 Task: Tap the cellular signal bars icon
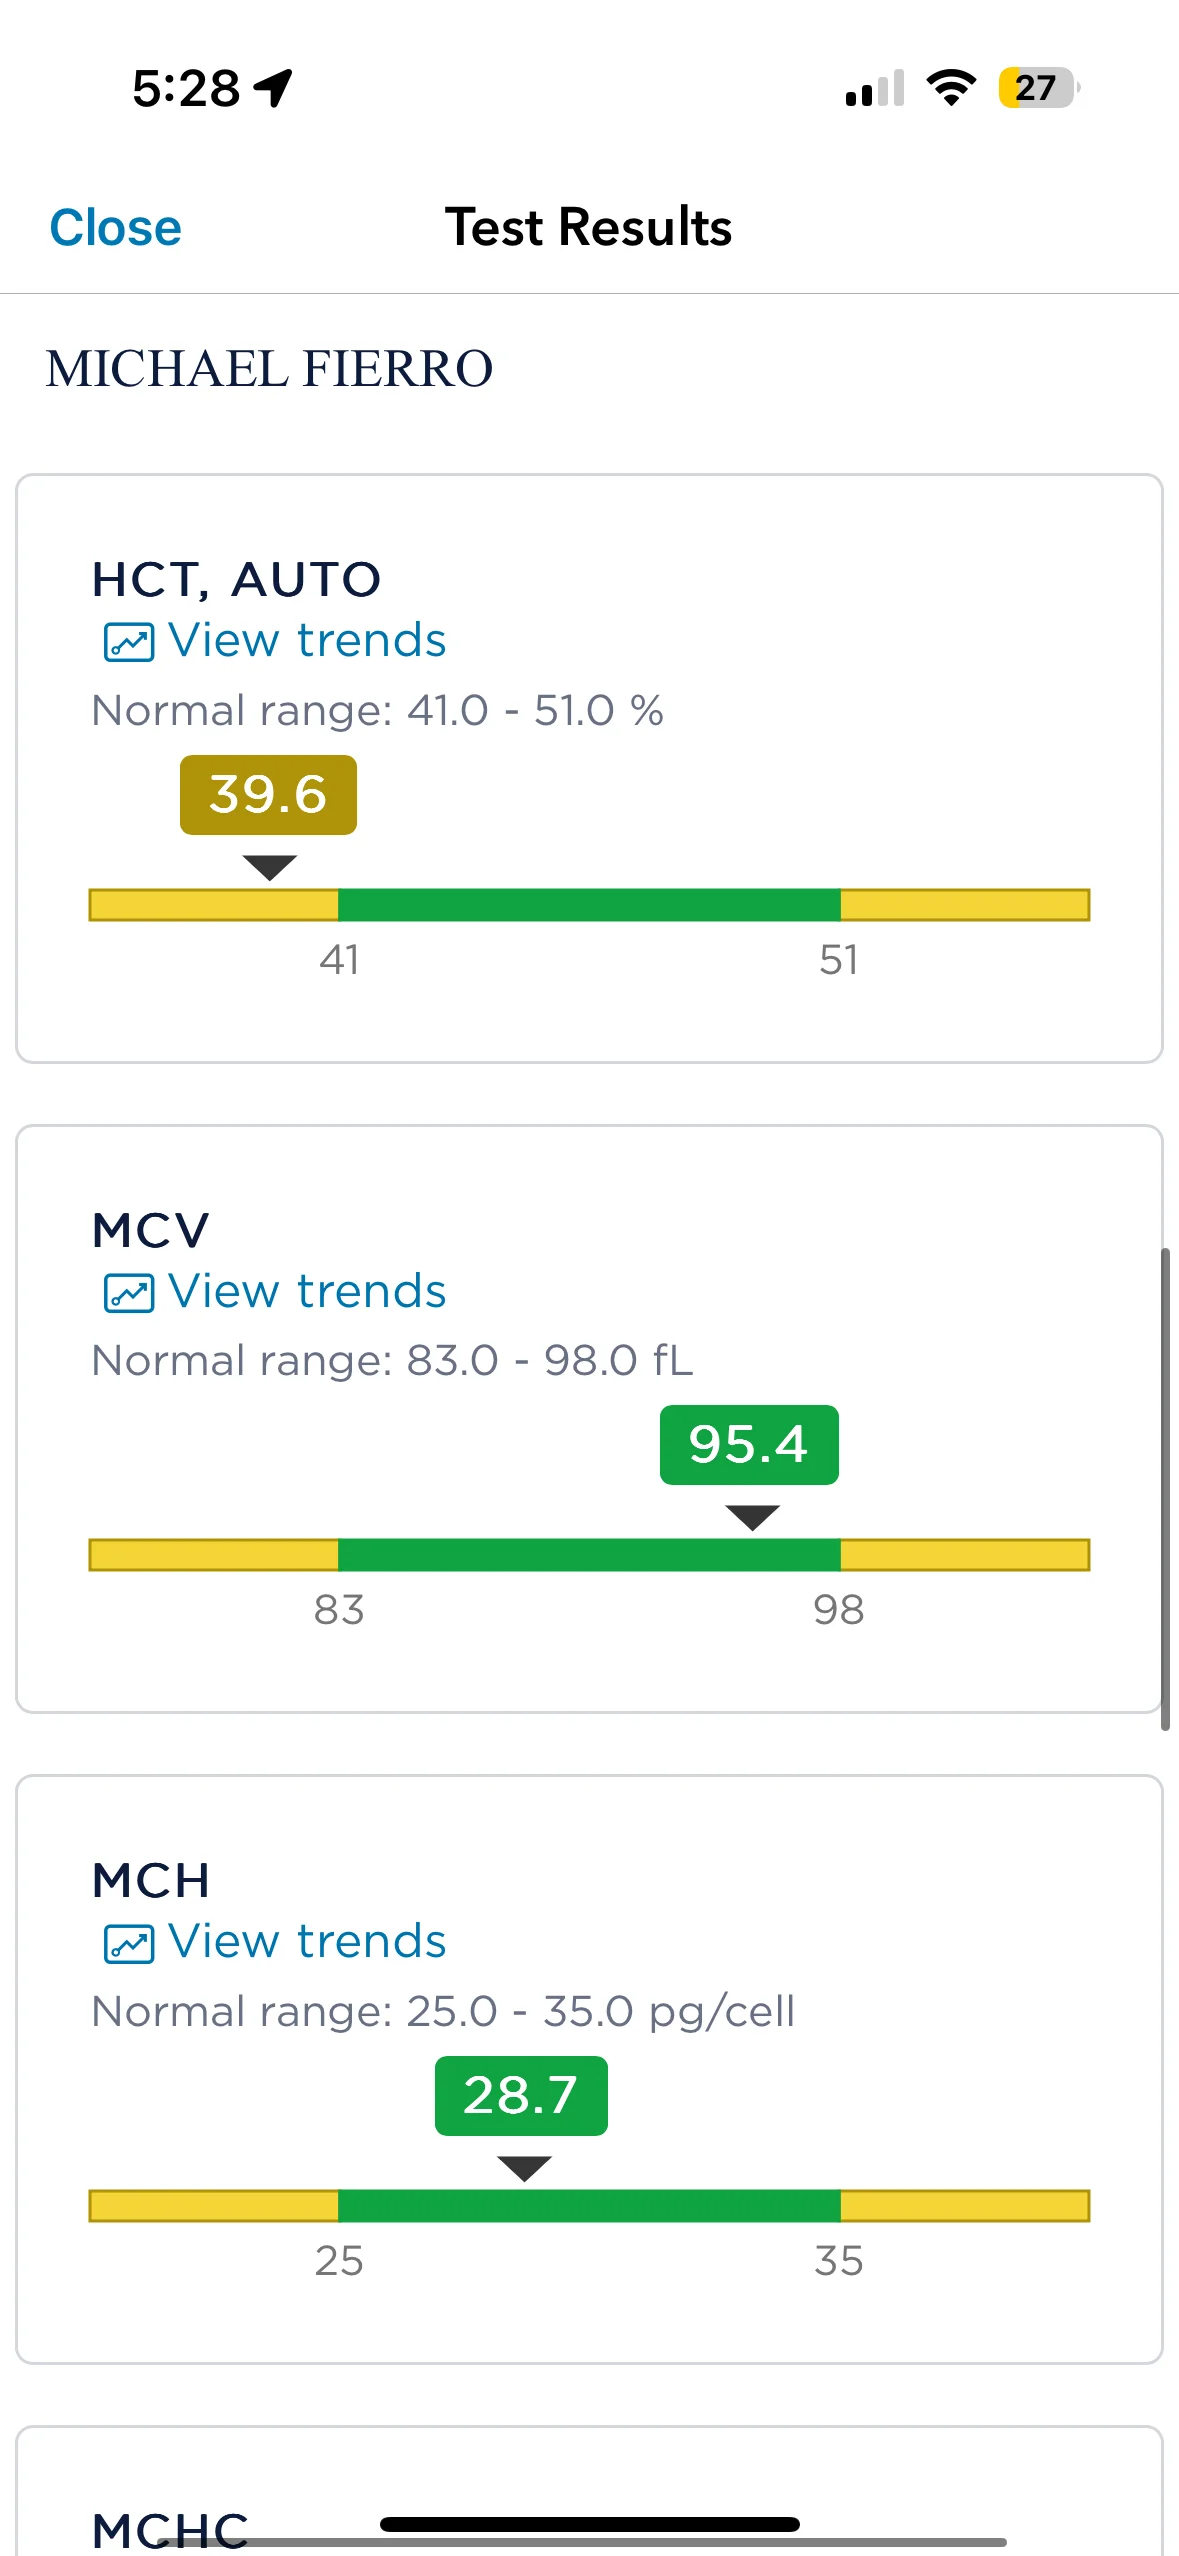tap(874, 88)
